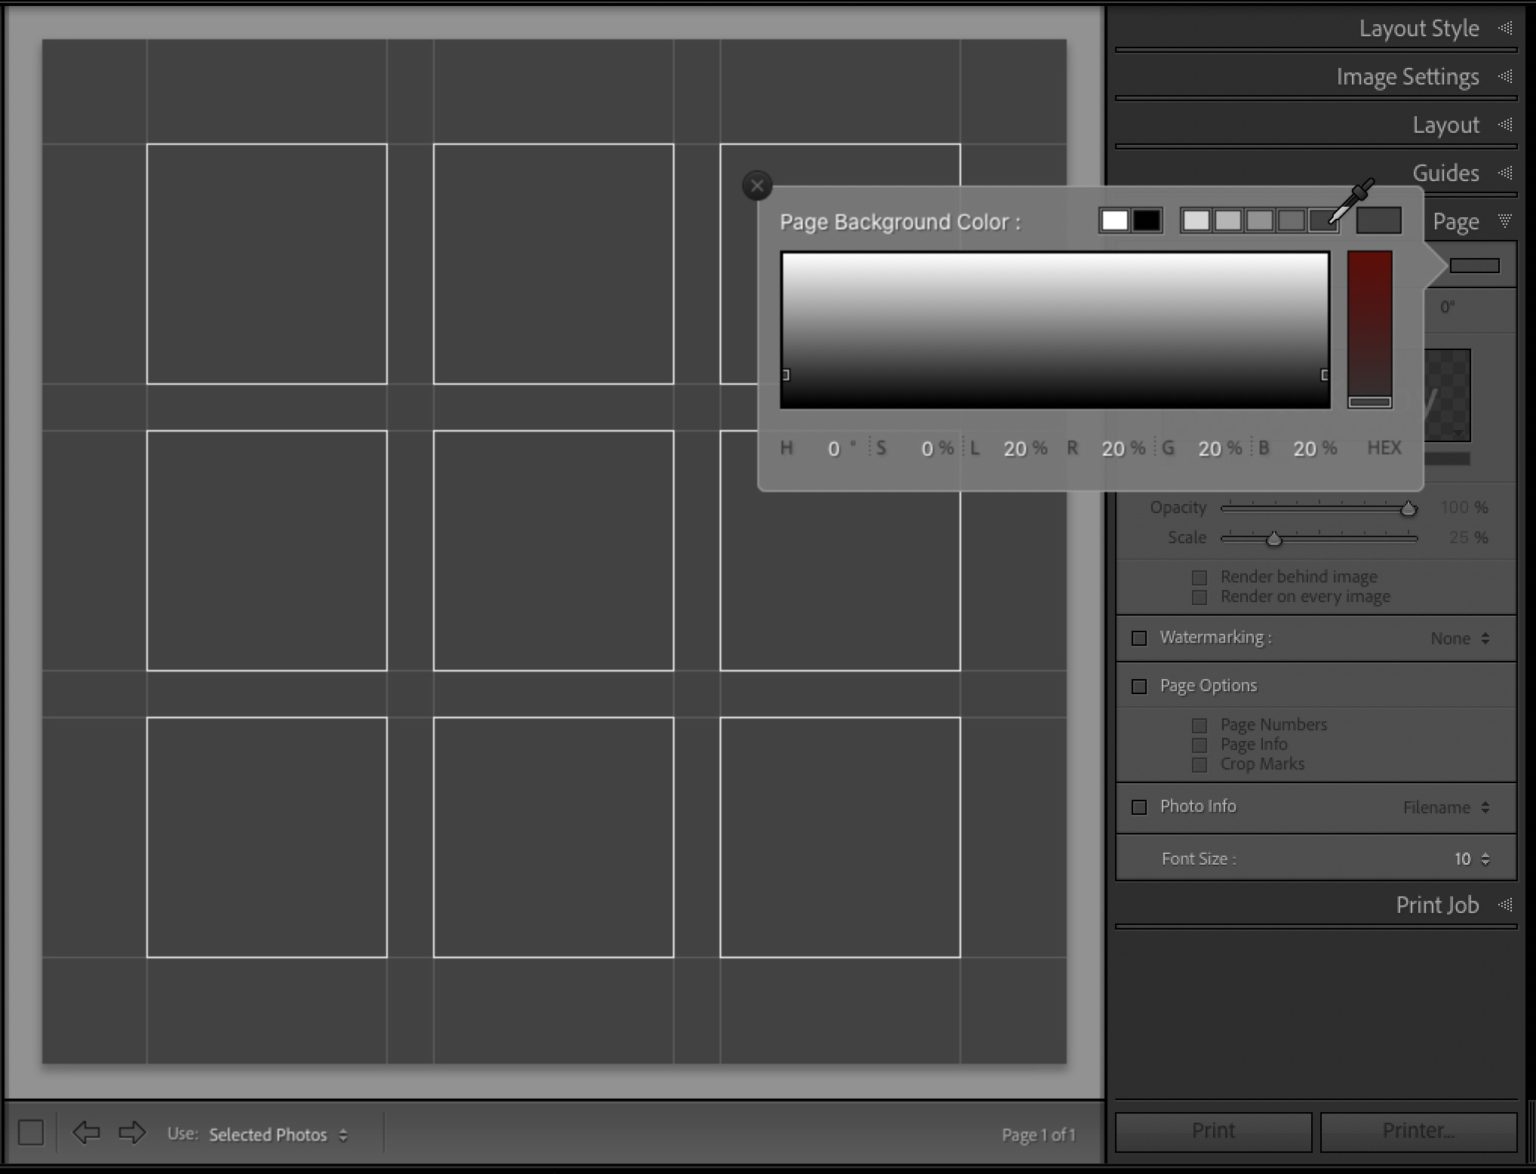Close the Page Background Color picker
Screen dimensions: 1536x1174
point(757,185)
